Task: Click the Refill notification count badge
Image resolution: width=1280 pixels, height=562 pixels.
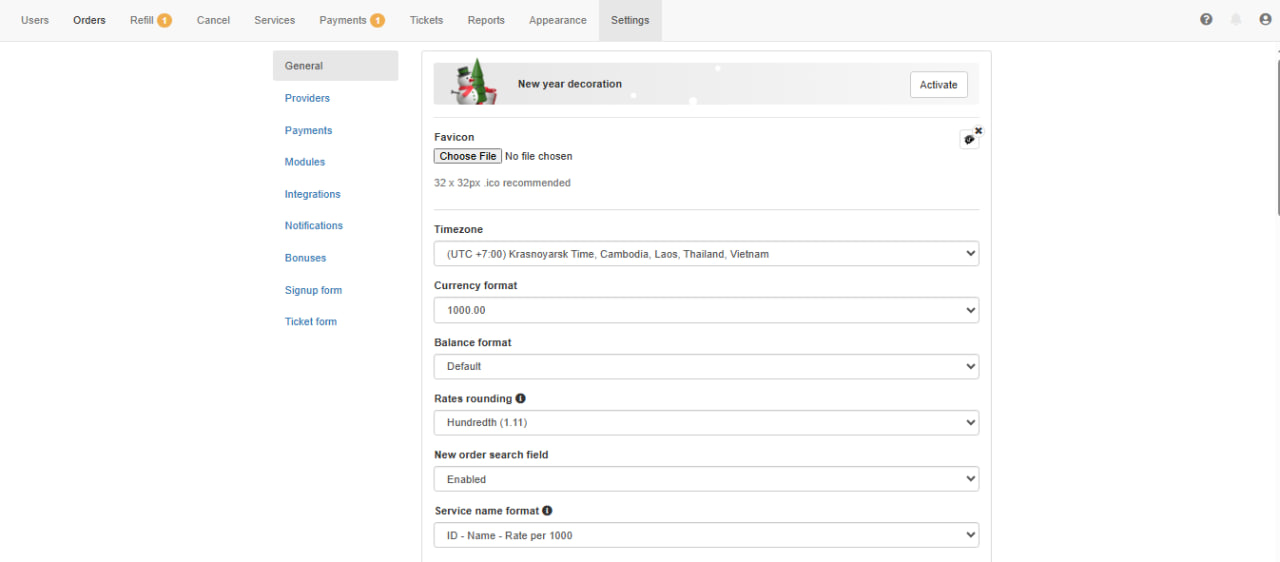Action: click(x=164, y=20)
